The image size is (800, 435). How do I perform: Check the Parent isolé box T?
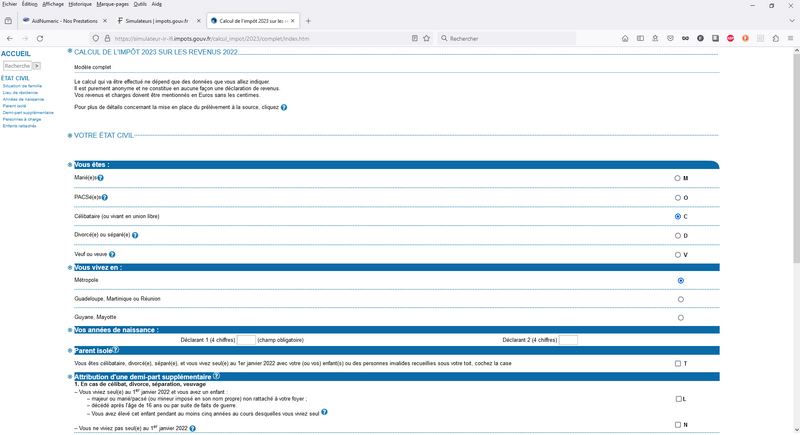678,363
